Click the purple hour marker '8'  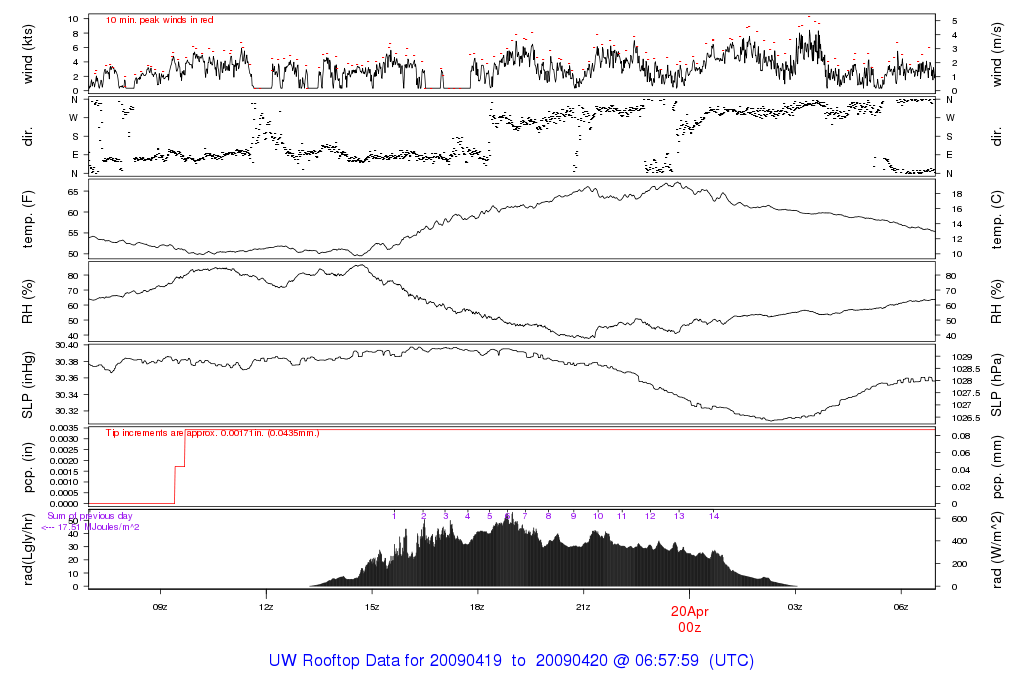pos(549,516)
